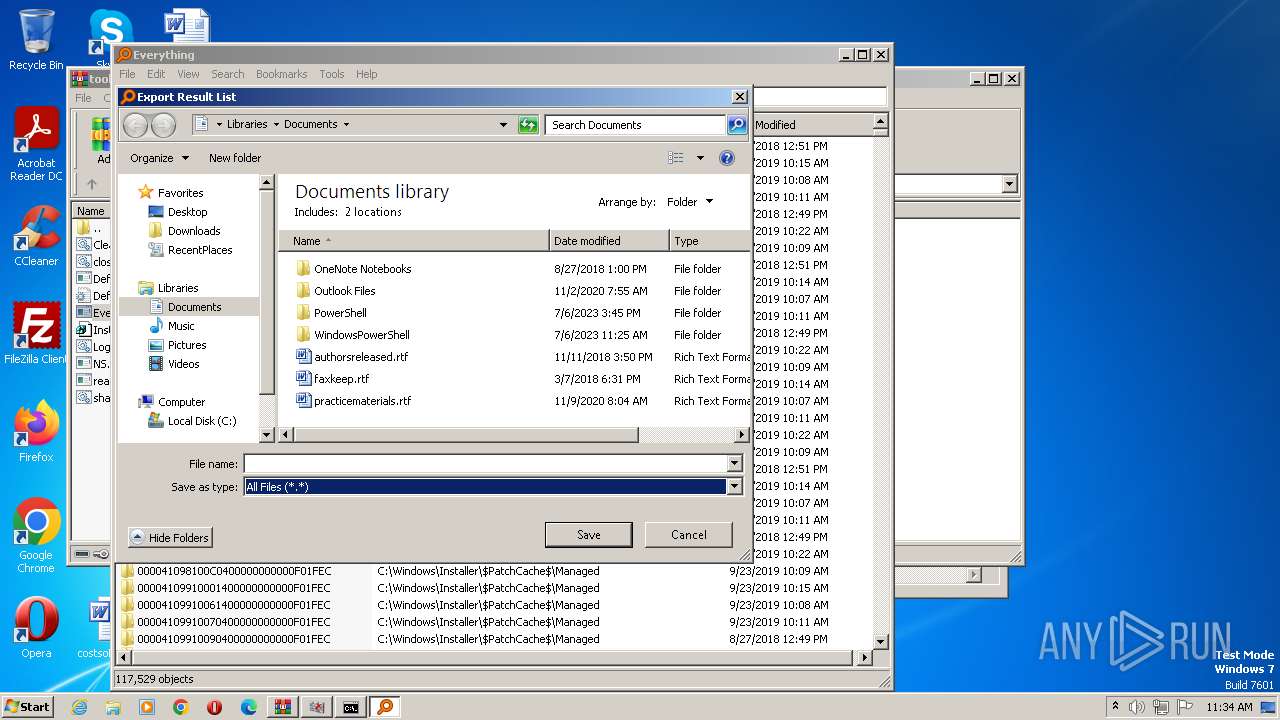Click Internet Explorer taskbar icon
The width and height of the screenshot is (1280, 720).
click(x=79, y=707)
